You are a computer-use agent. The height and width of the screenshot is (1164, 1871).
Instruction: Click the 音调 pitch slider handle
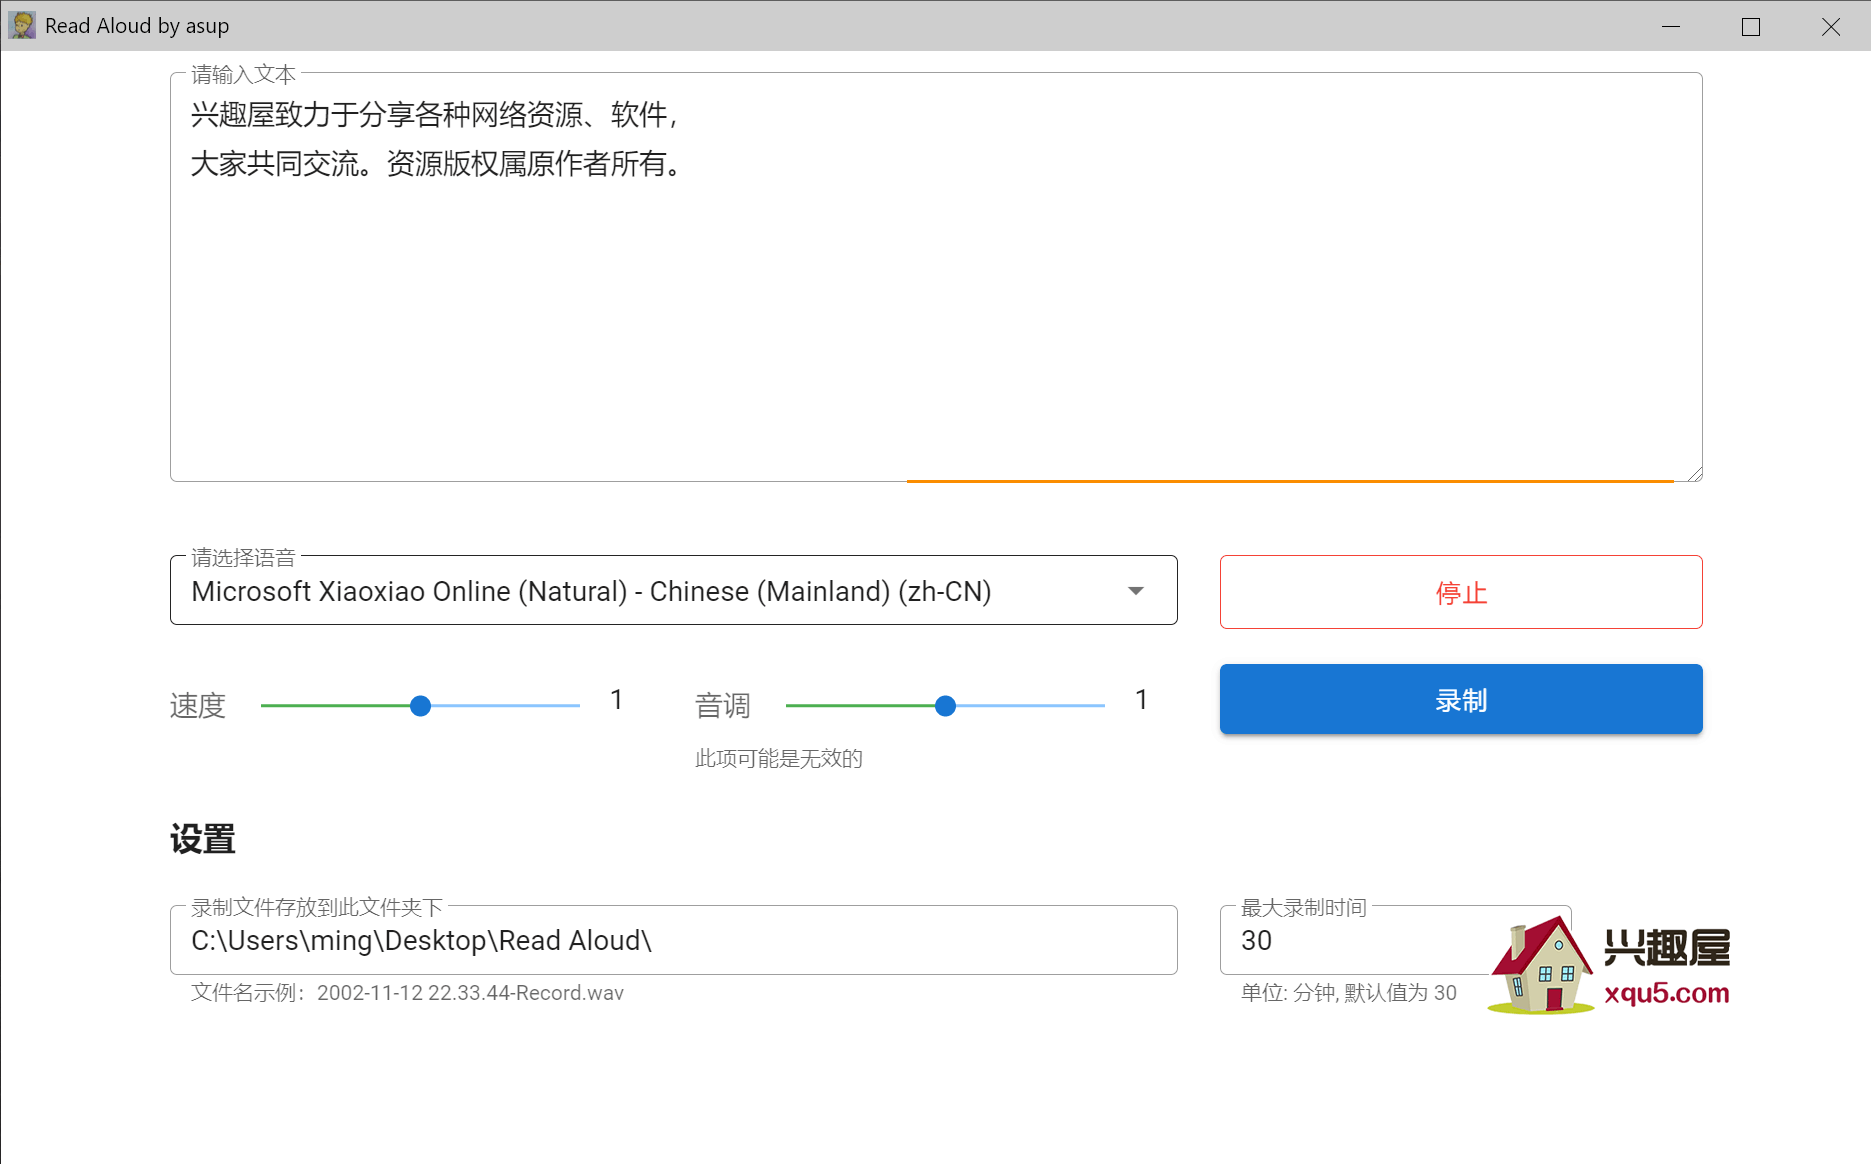(945, 706)
